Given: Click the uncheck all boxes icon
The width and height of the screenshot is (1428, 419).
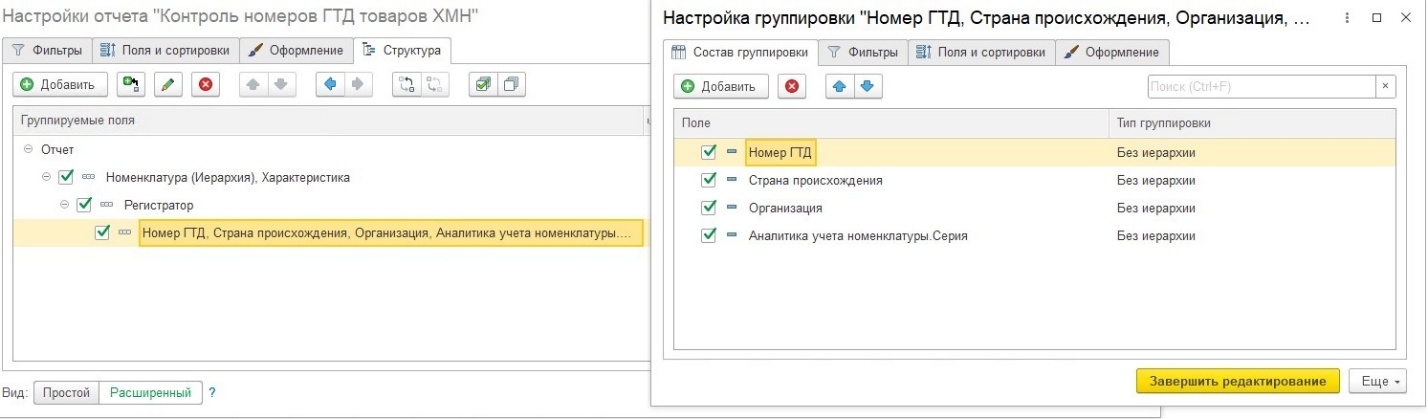Looking at the screenshot, I should point(510,85).
